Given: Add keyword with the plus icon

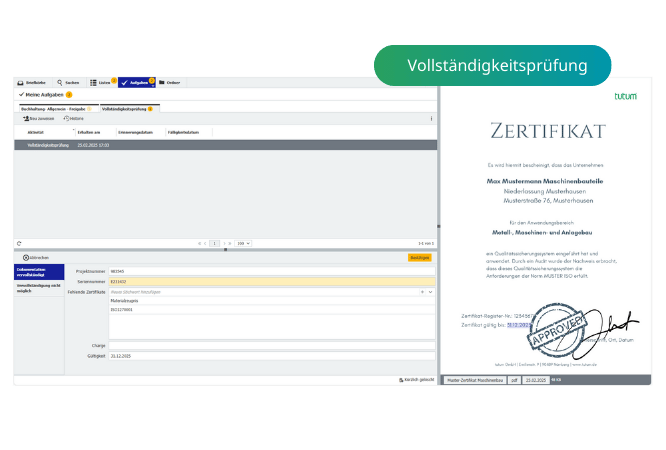Looking at the screenshot, I should click(422, 292).
